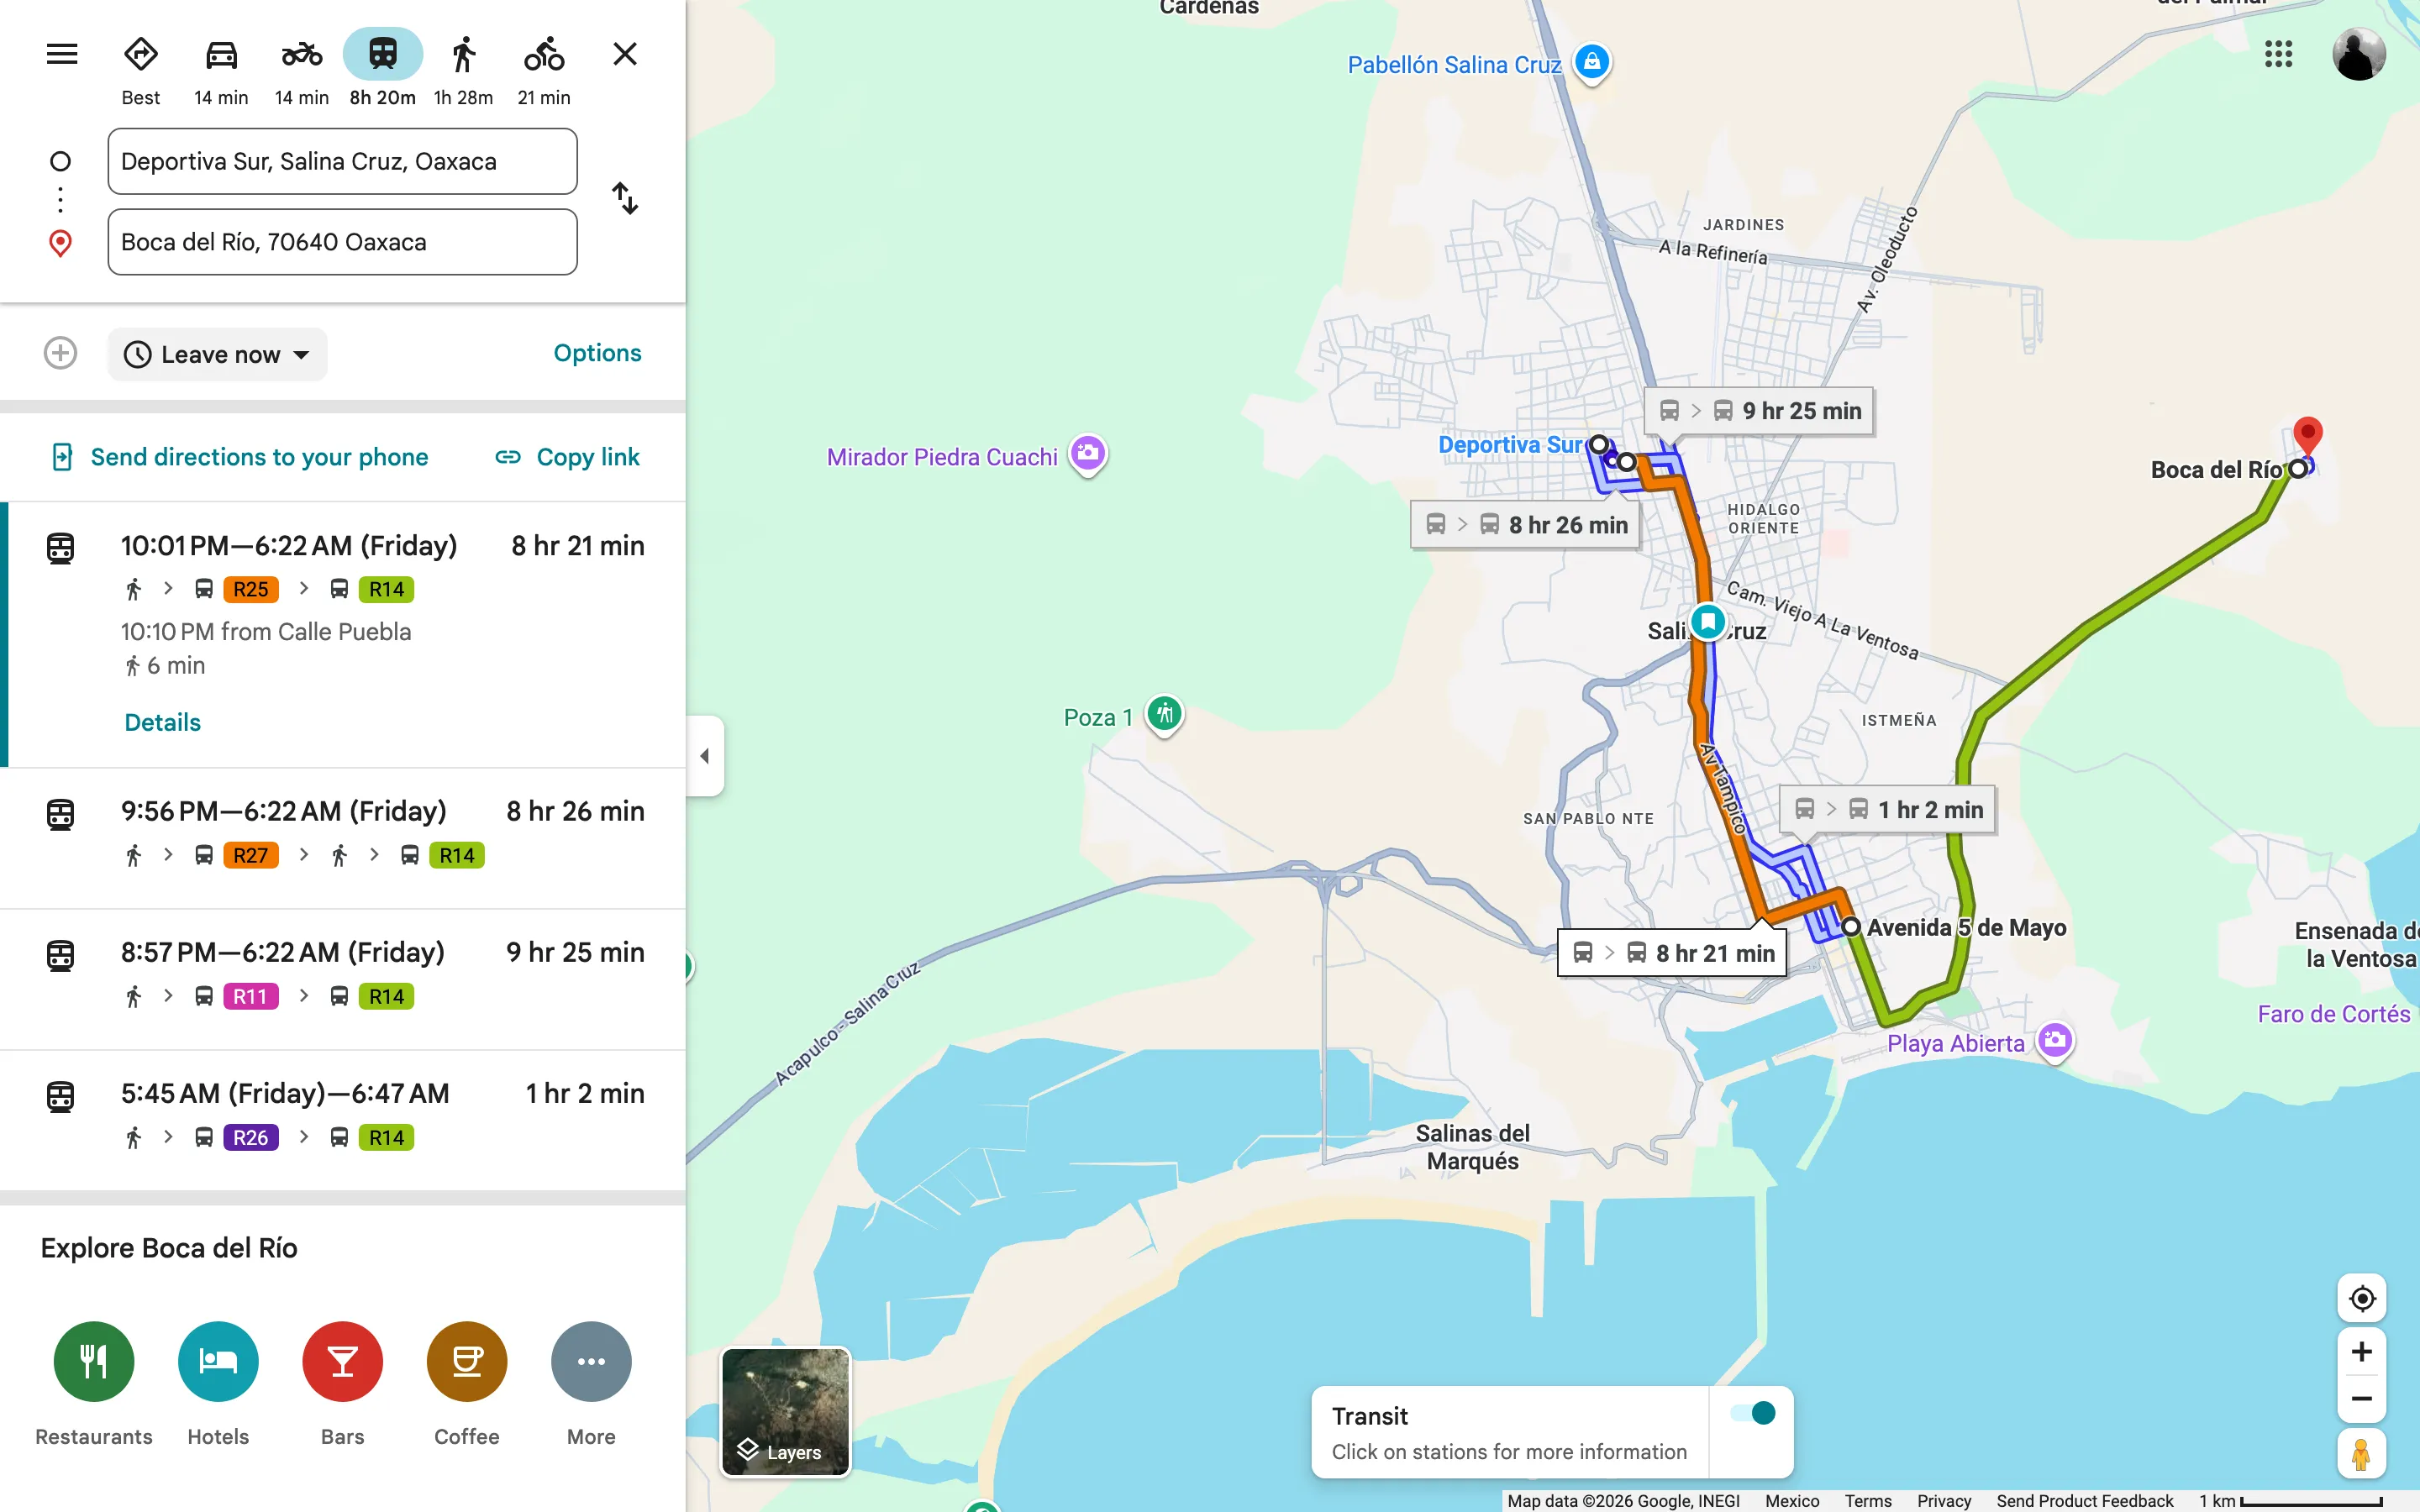Select the 10:01 PM—6:22 AM route
2420x1512 pixels.
pos(343,634)
